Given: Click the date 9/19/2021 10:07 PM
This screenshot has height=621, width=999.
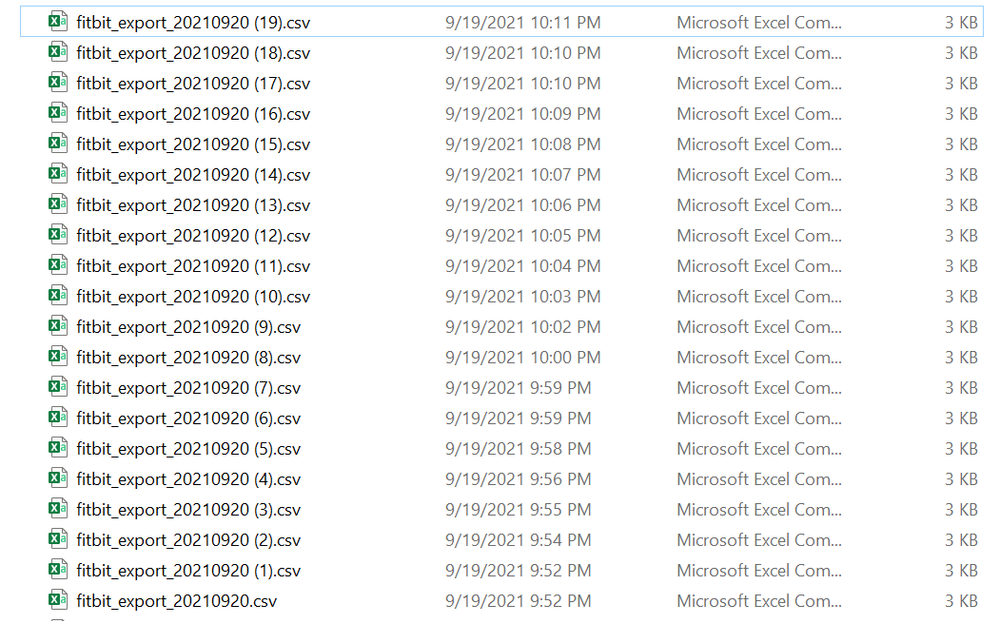Looking at the screenshot, I should (522, 175).
